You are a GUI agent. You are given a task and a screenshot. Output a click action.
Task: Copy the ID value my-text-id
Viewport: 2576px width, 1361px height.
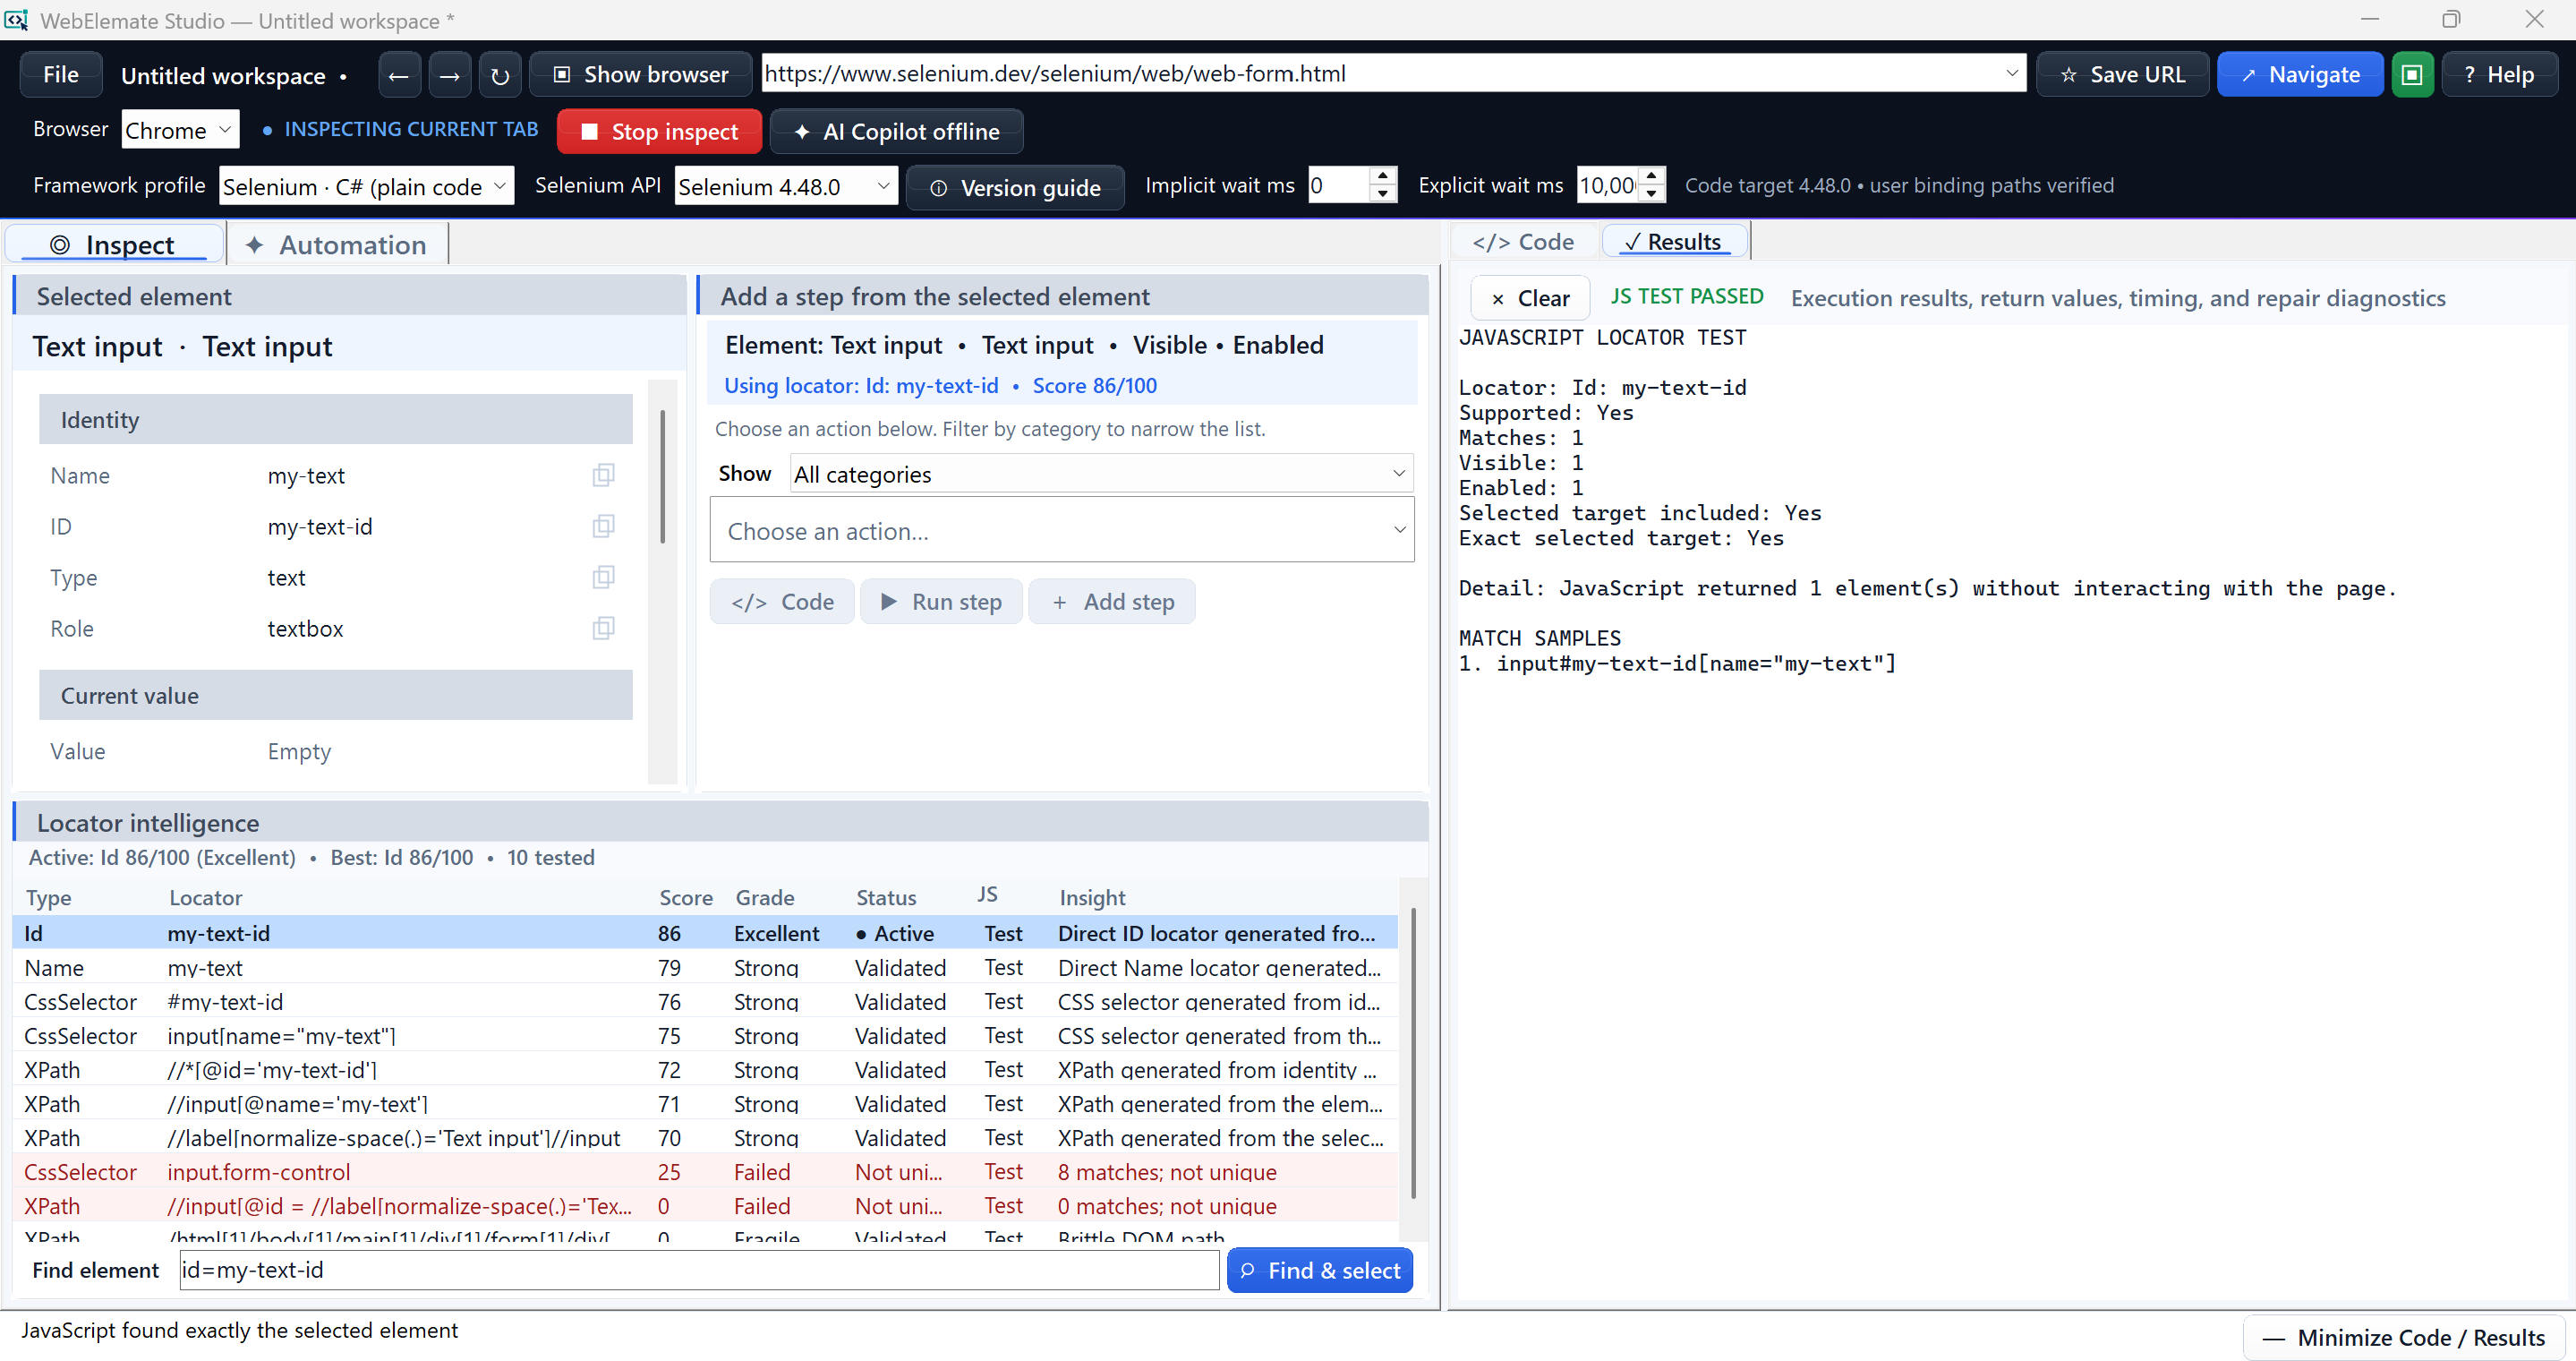[603, 526]
